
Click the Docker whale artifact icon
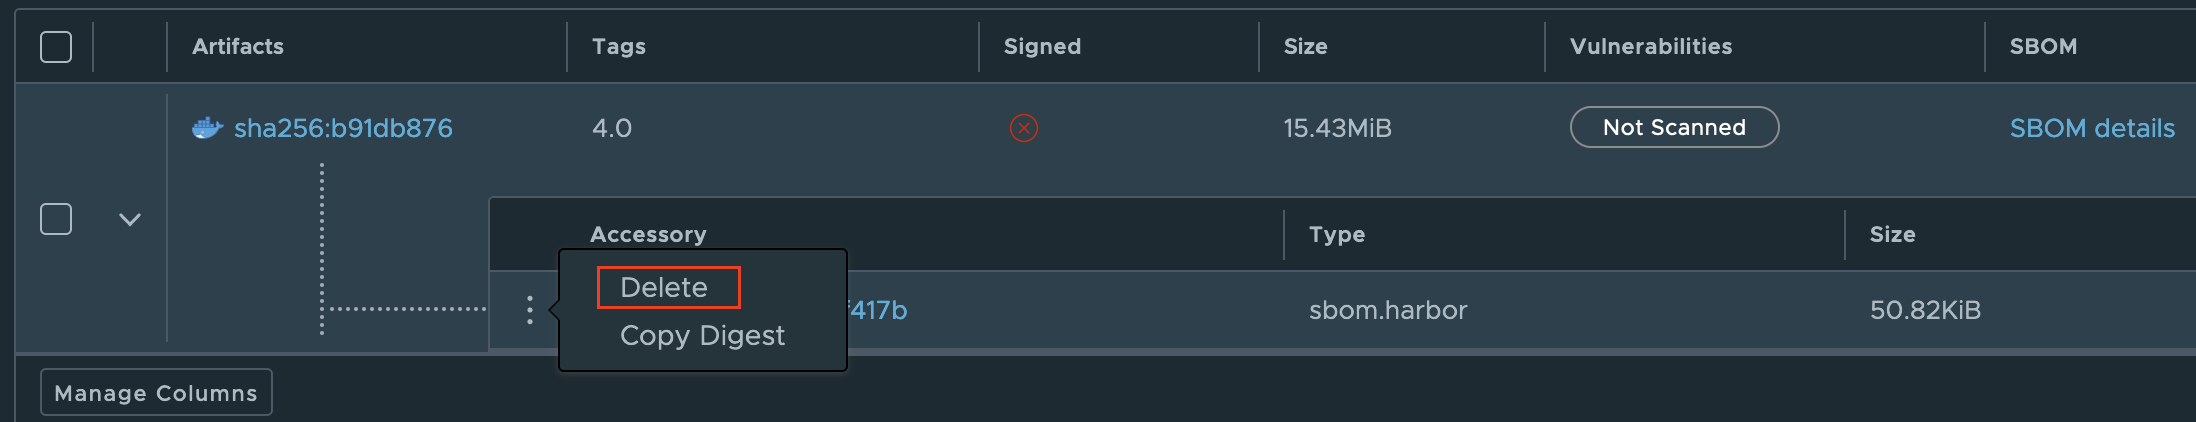tap(207, 128)
